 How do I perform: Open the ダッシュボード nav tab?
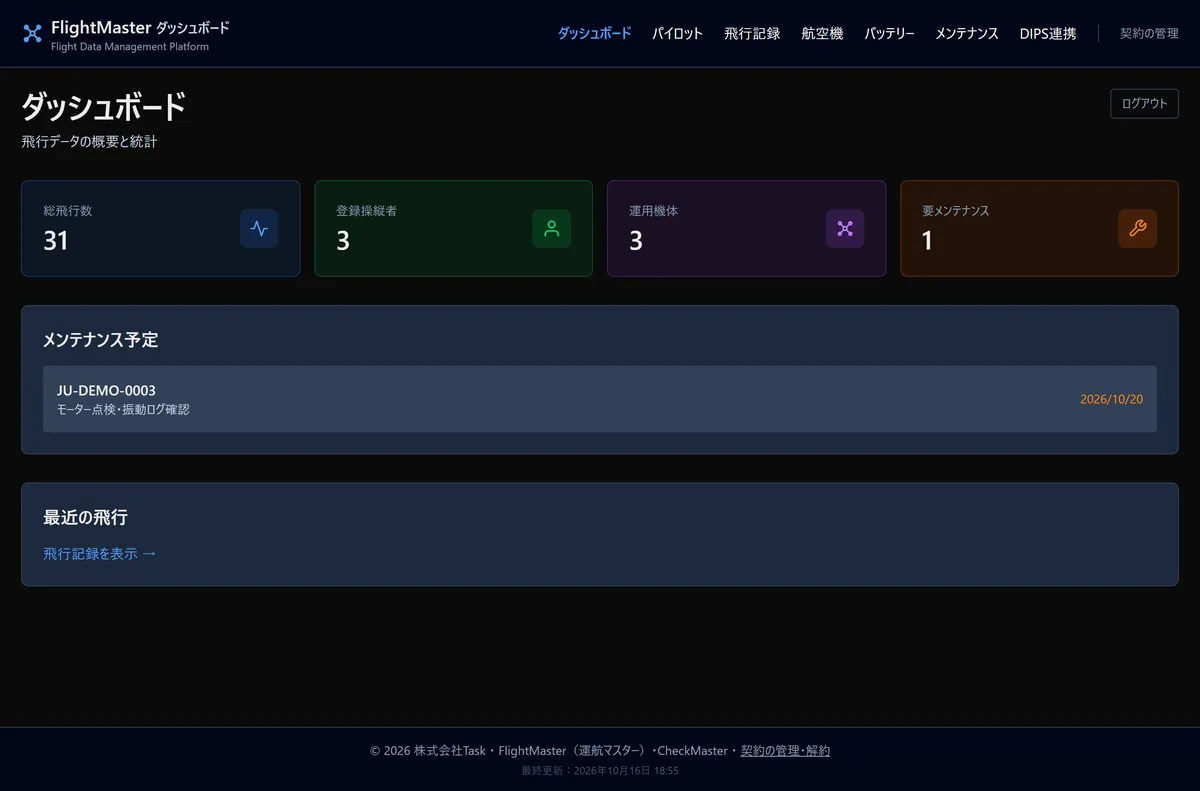click(x=594, y=33)
